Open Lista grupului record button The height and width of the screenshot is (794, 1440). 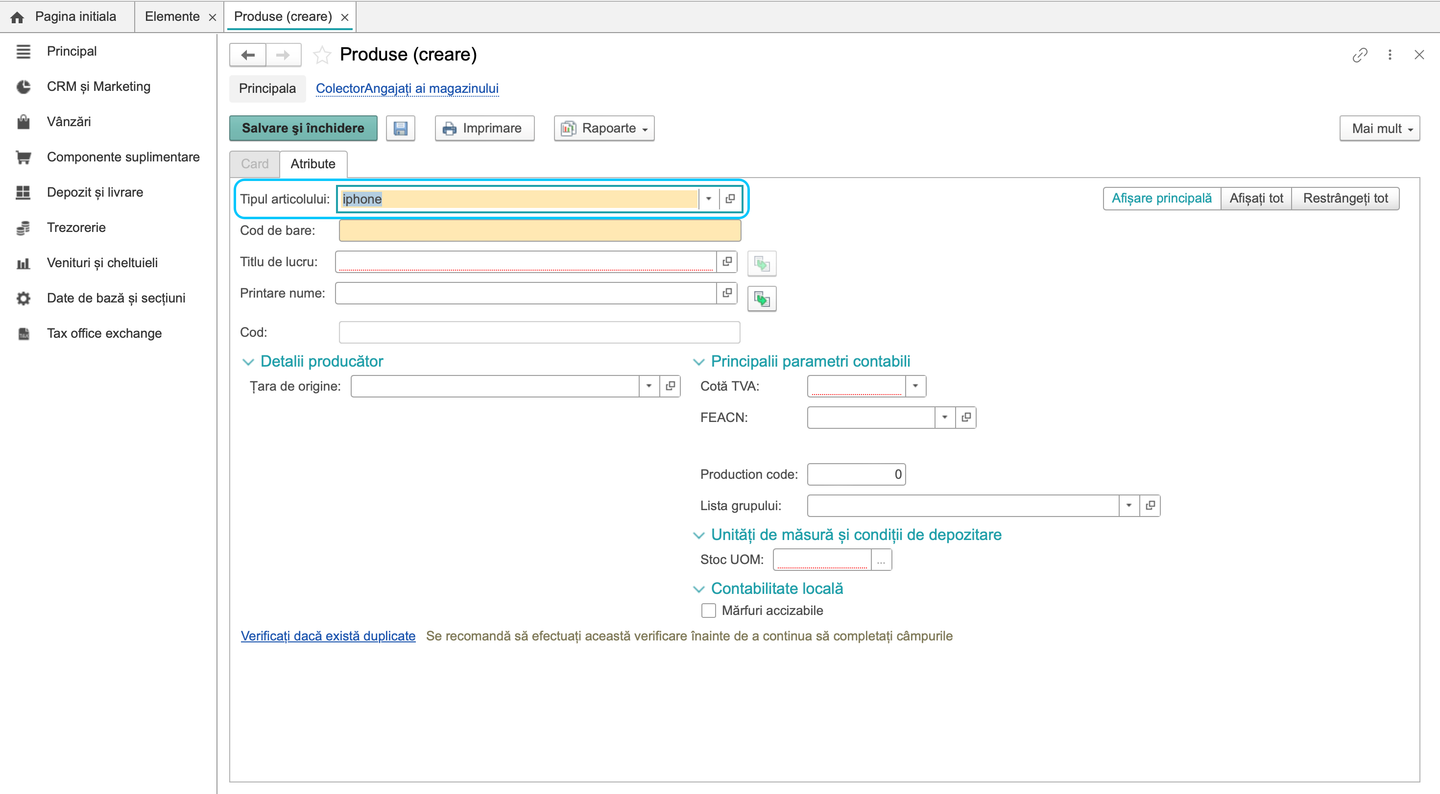(x=1150, y=506)
